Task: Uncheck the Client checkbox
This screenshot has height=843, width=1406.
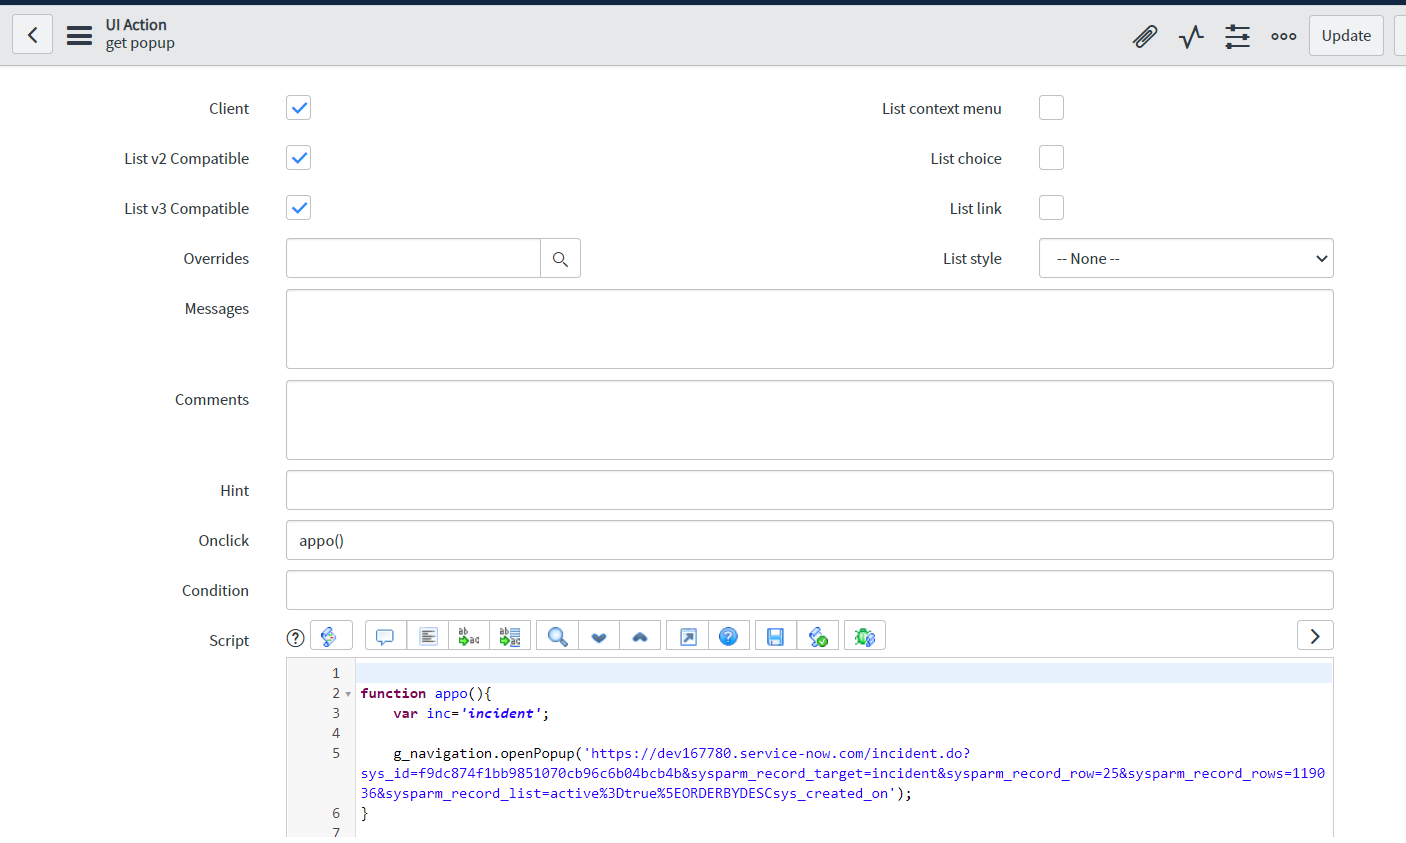Action: [298, 108]
